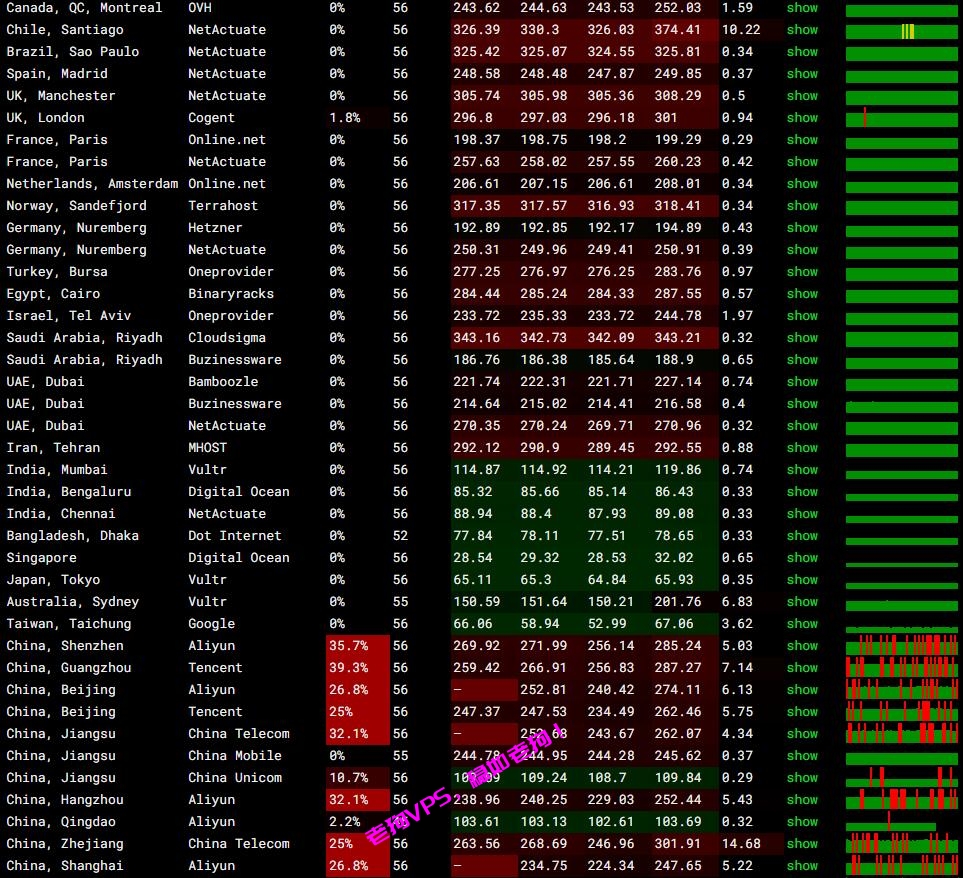This screenshot has height=878, width=963.
Task: Click show for Taiwan, Taichung Google
Action: [802, 624]
